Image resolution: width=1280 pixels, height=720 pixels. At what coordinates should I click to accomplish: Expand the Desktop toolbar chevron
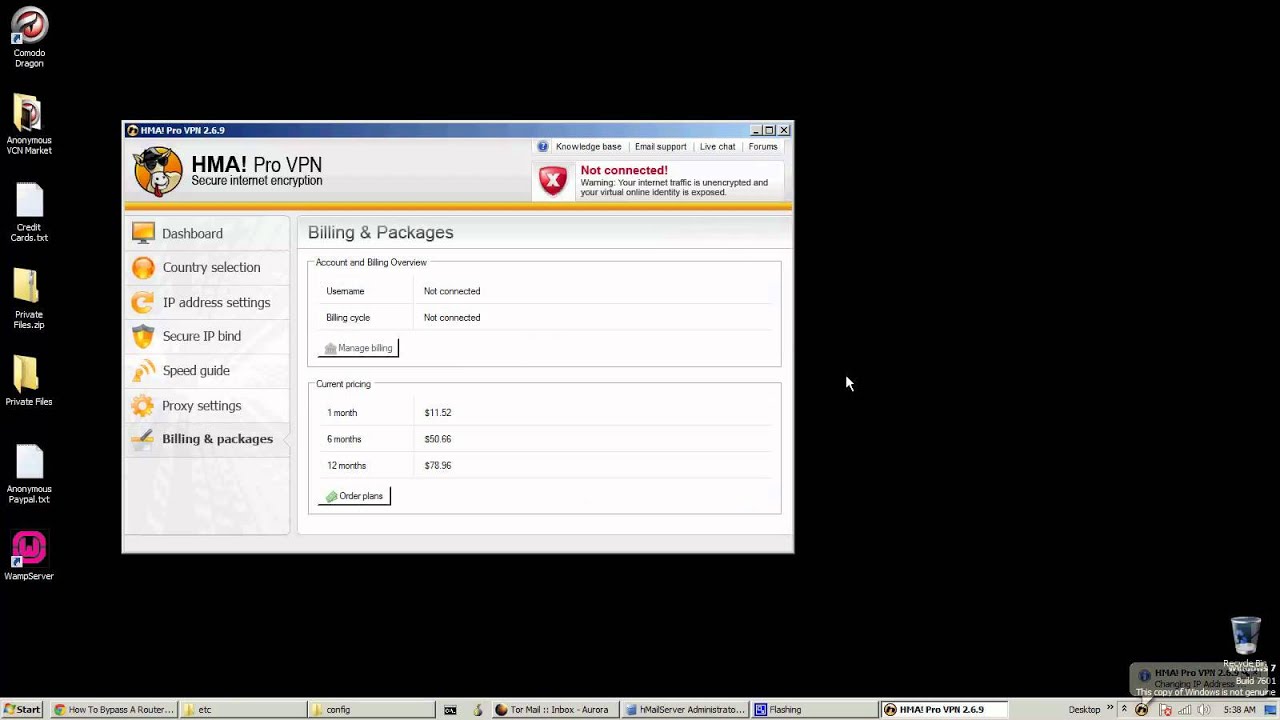tap(1109, 709)
